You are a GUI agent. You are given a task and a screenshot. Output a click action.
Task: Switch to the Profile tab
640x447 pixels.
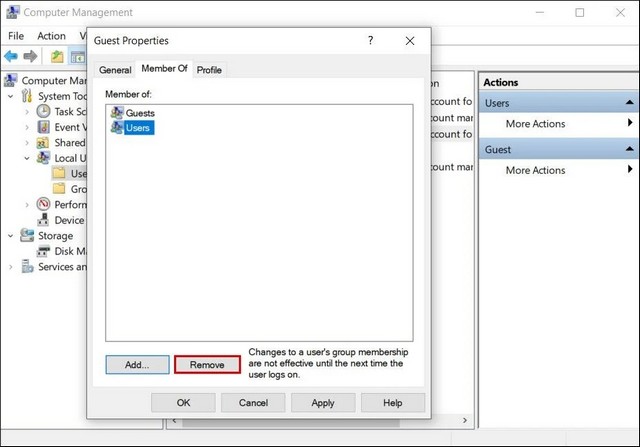click(x=209, y=70)
